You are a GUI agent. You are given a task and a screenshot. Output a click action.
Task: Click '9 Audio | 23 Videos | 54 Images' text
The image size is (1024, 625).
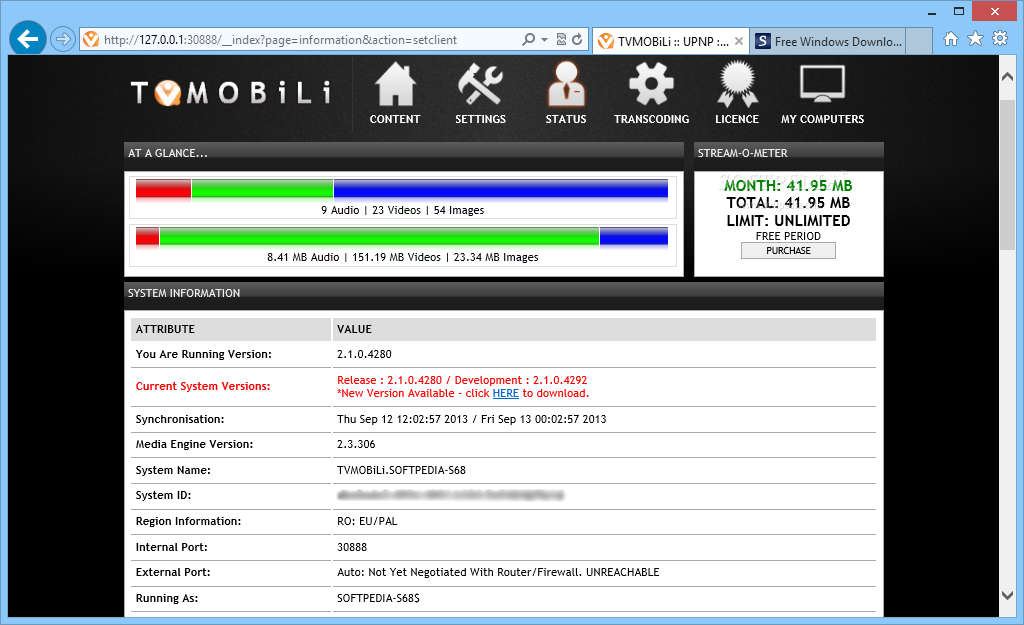(x=402, y=210)
